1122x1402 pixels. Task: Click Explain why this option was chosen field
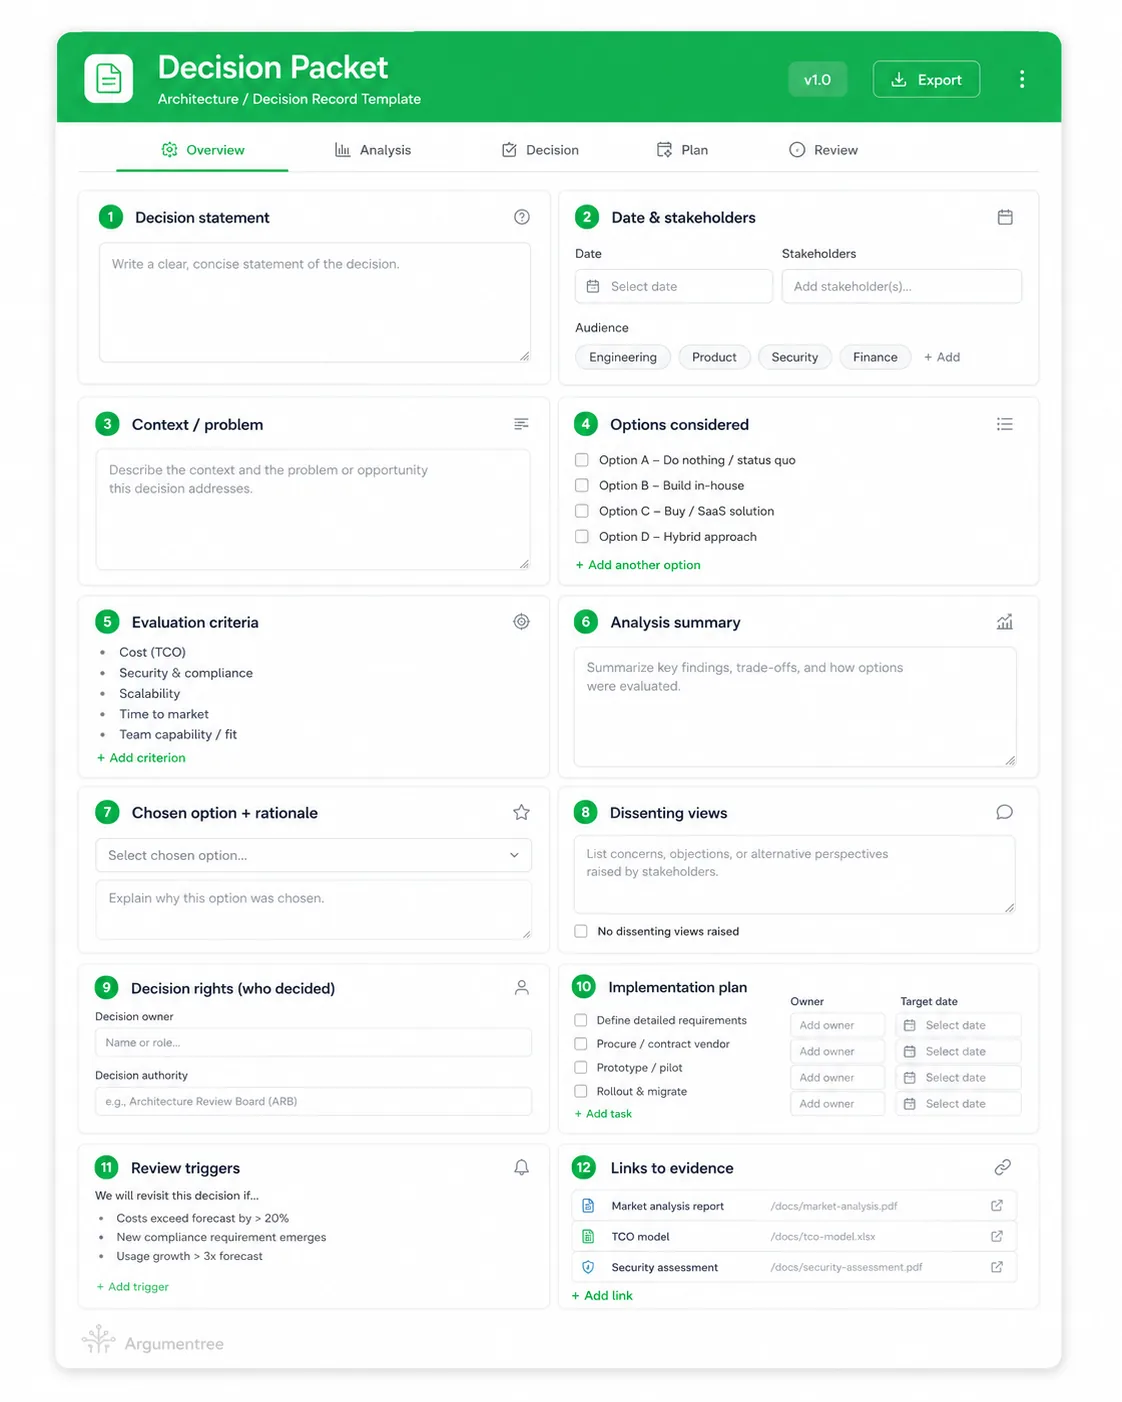(313, 909)
